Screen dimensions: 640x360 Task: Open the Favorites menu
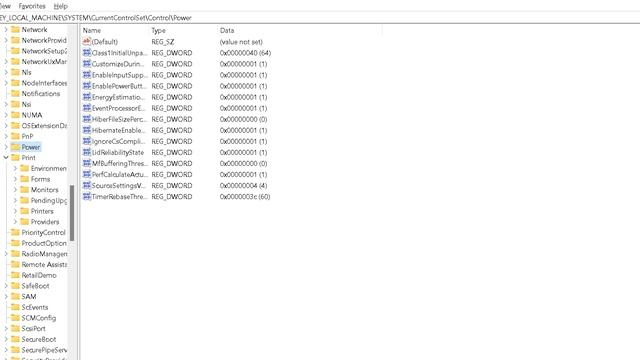click(x=32, y=6)
